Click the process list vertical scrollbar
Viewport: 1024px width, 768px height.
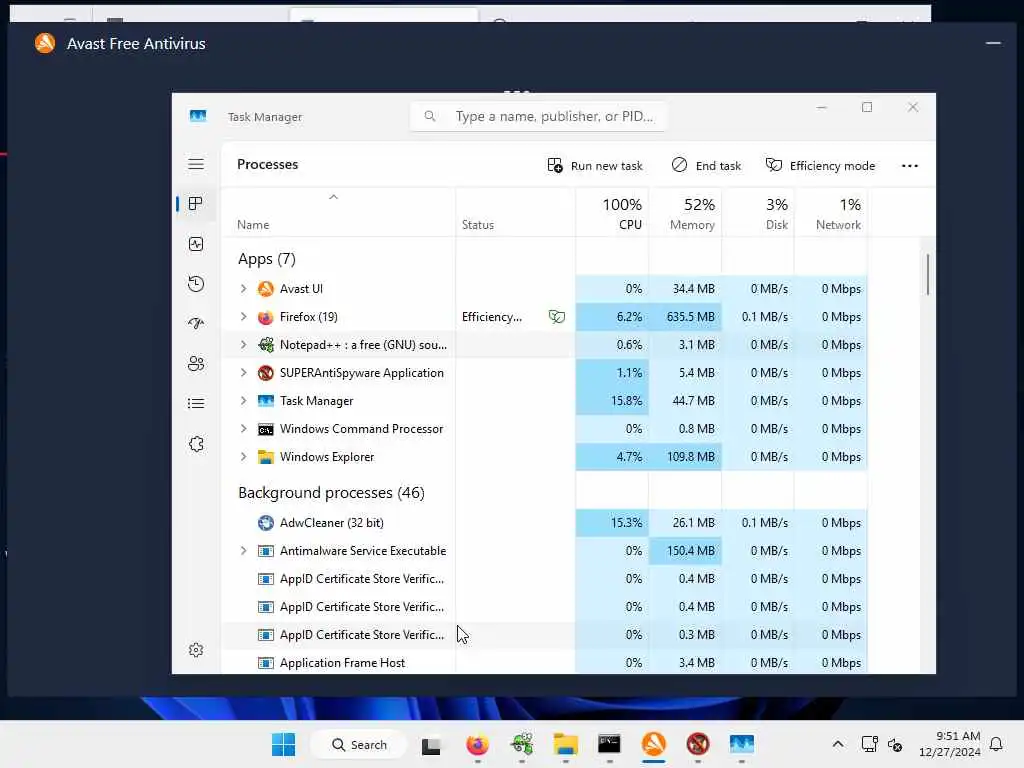point(927,274)
